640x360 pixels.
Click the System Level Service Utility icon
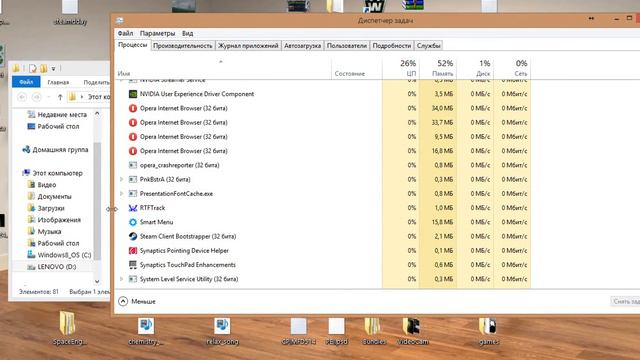[x=133, y=279]
